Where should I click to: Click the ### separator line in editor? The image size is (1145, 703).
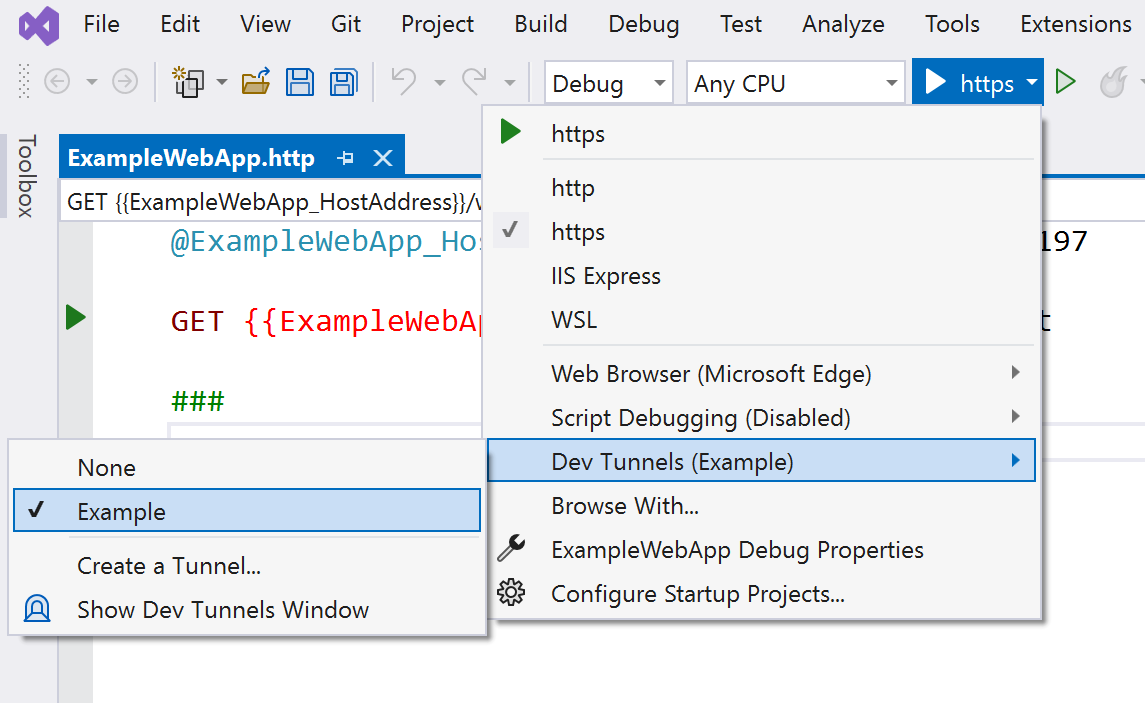click(x=197, y=401)
